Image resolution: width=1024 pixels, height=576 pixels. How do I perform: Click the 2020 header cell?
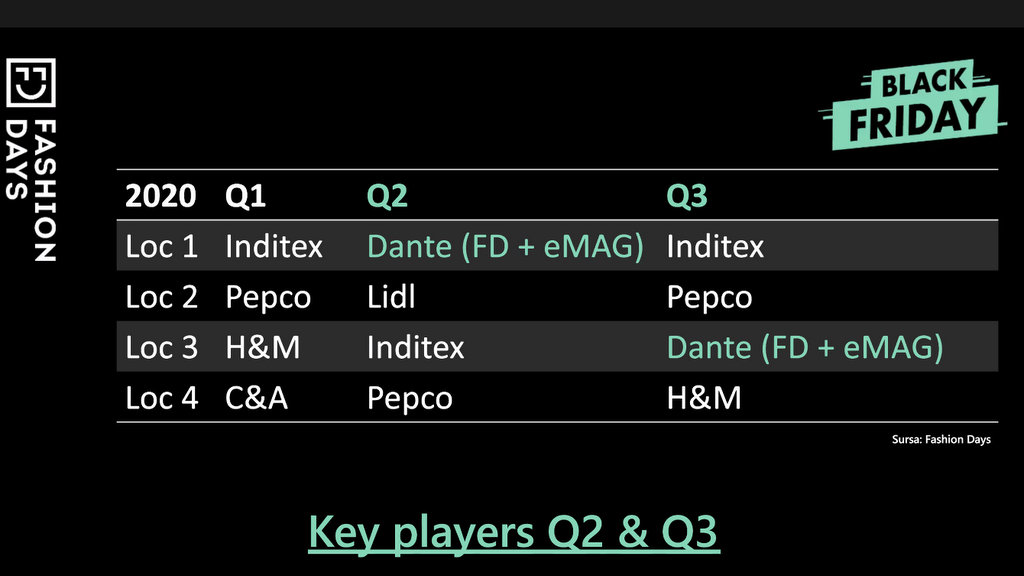pyautogui.click(x=161, y=195)
